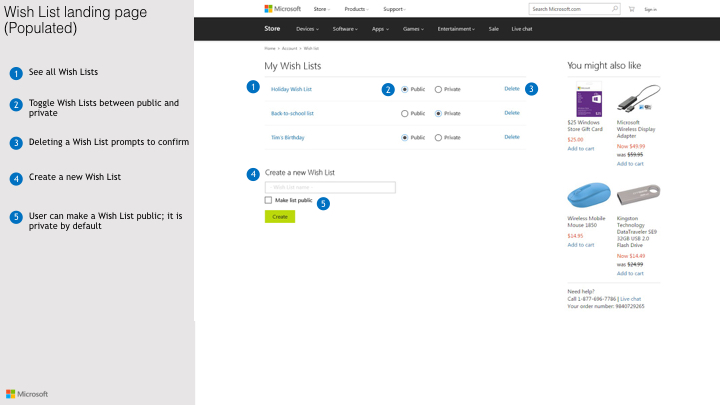720x405 pixels.
Task: Go to the Sale section
Action: [x=494, y=29]
